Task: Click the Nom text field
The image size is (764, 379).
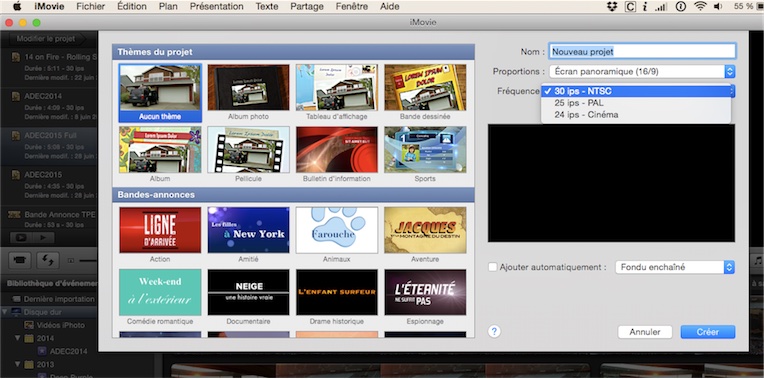Action: coord(642,51)
